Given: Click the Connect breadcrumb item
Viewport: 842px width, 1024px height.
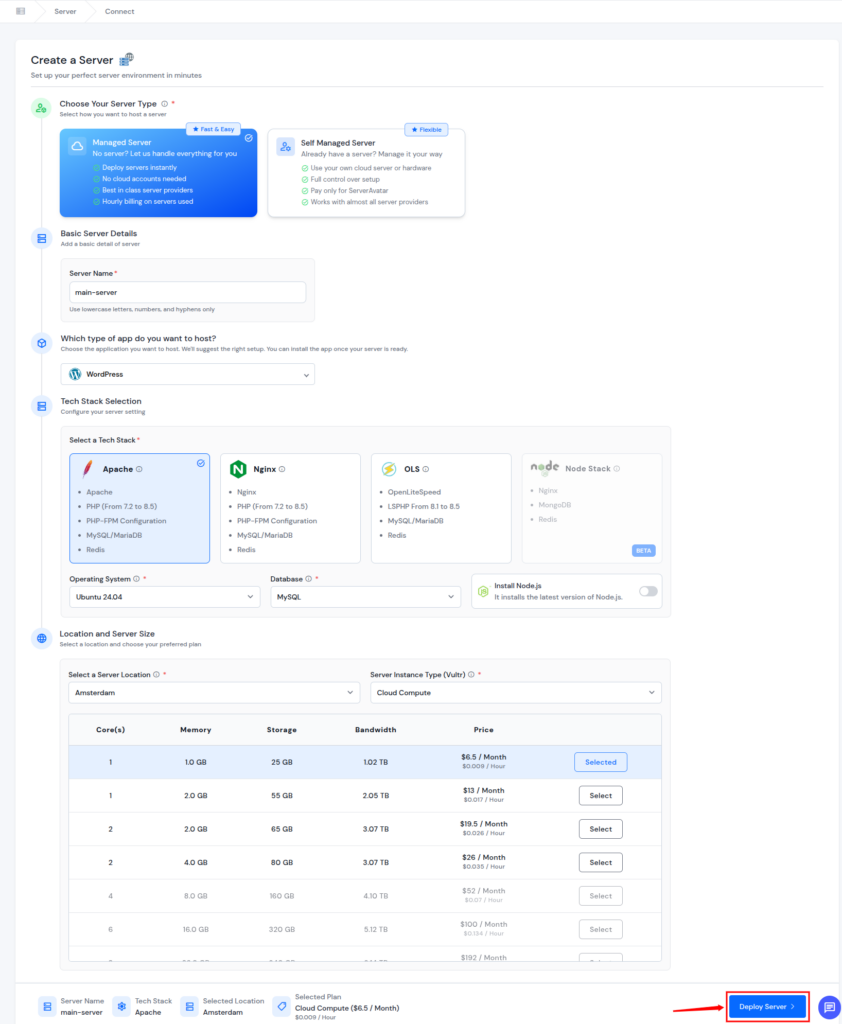Looking at the screenshot, I should pos(119,11).
